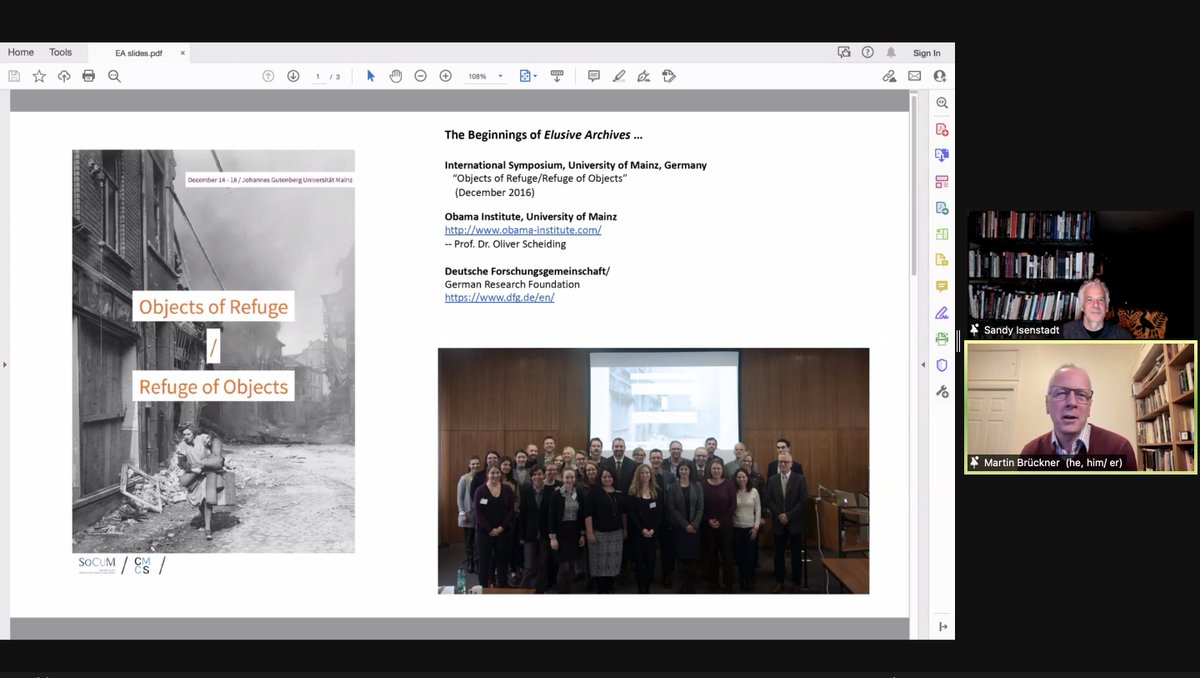
Task: Expand the left navigation pane arrow
Action: (x=4, y=364)
